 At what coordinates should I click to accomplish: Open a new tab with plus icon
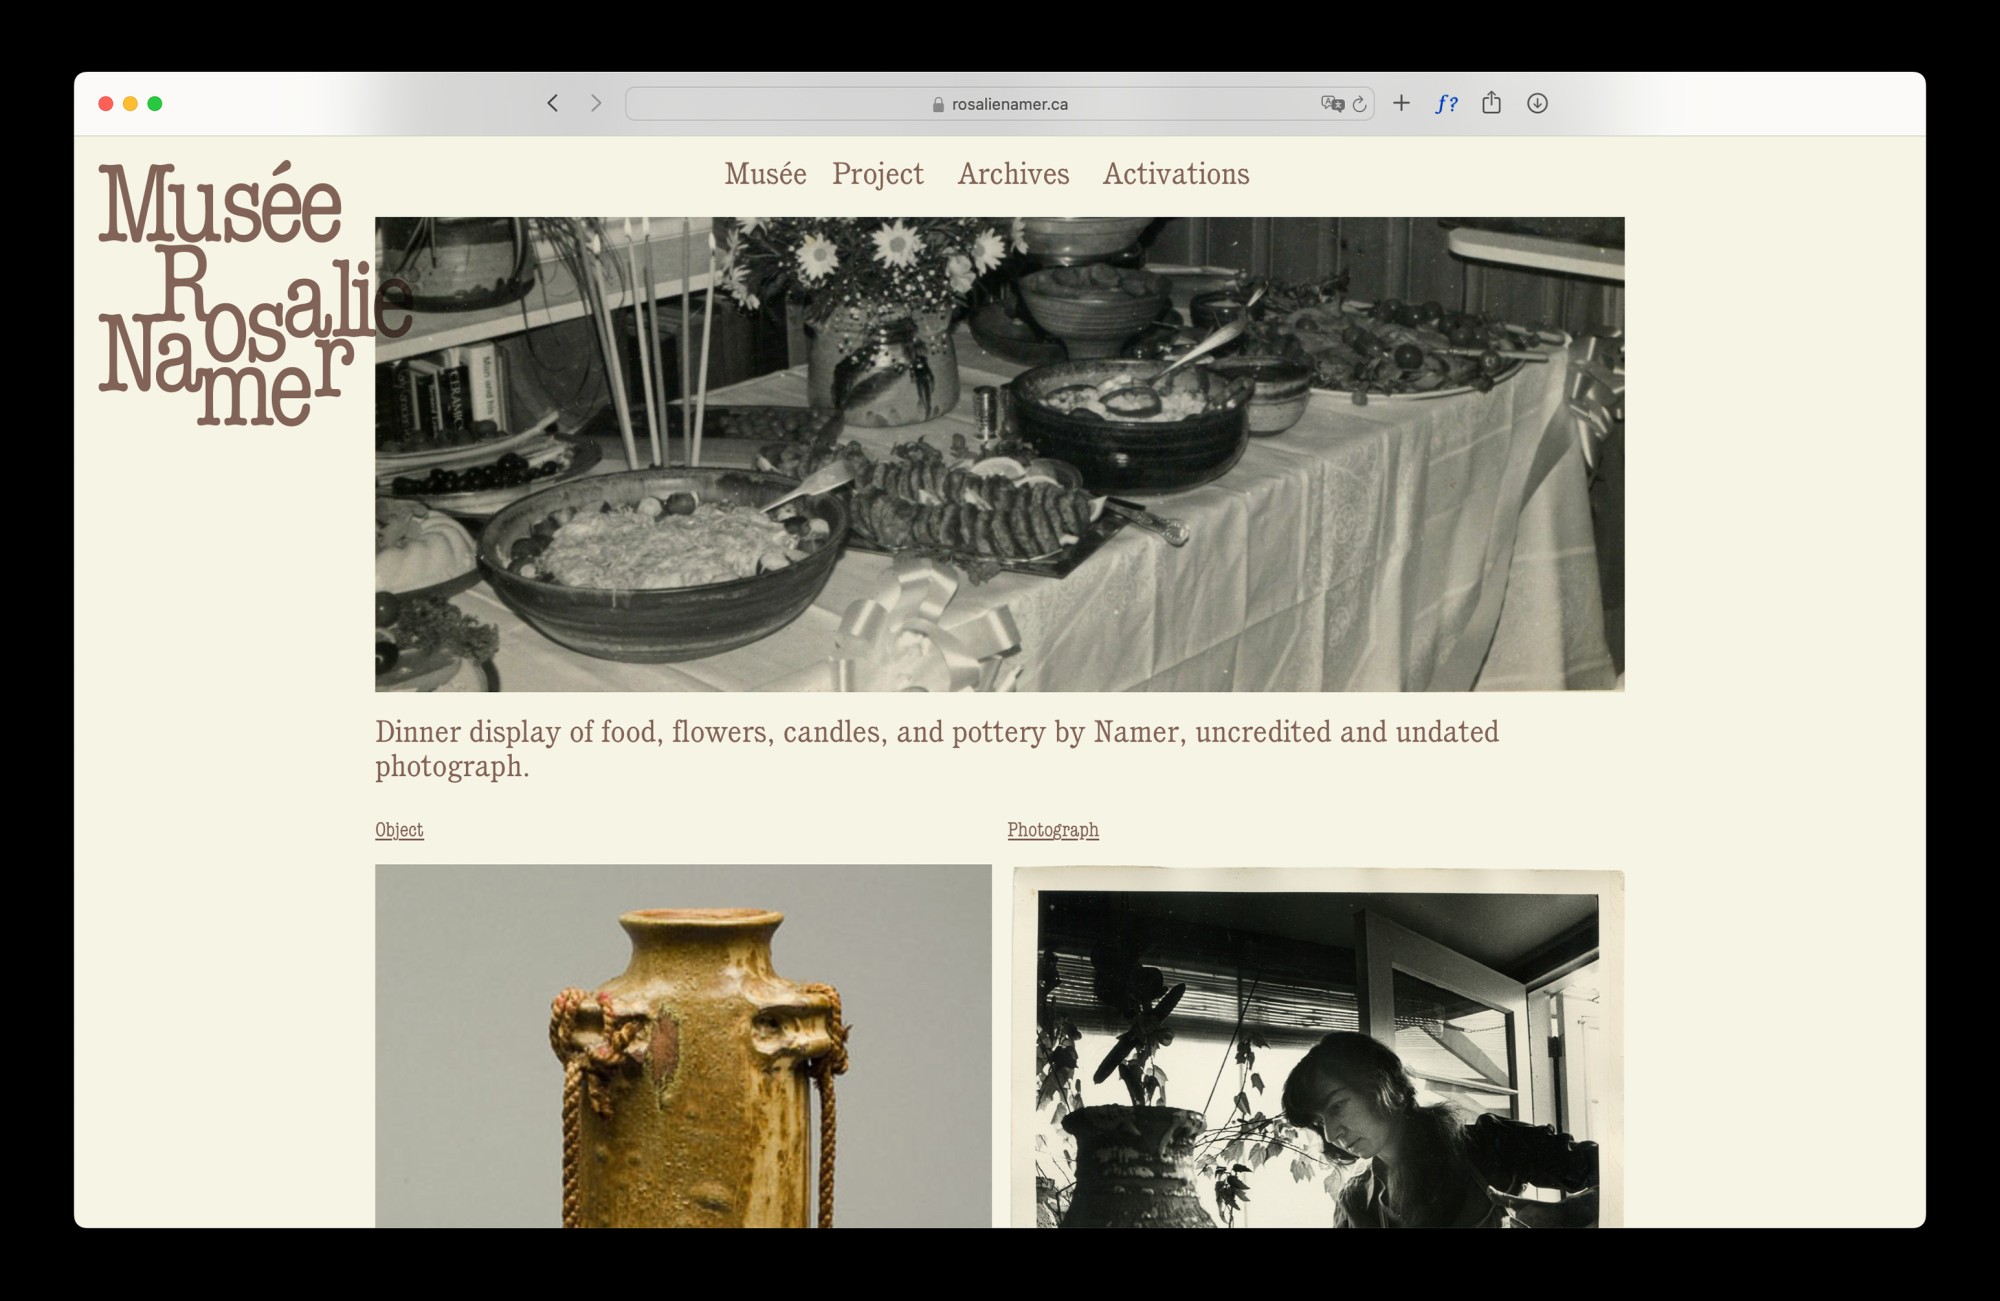coord(1401,103)
